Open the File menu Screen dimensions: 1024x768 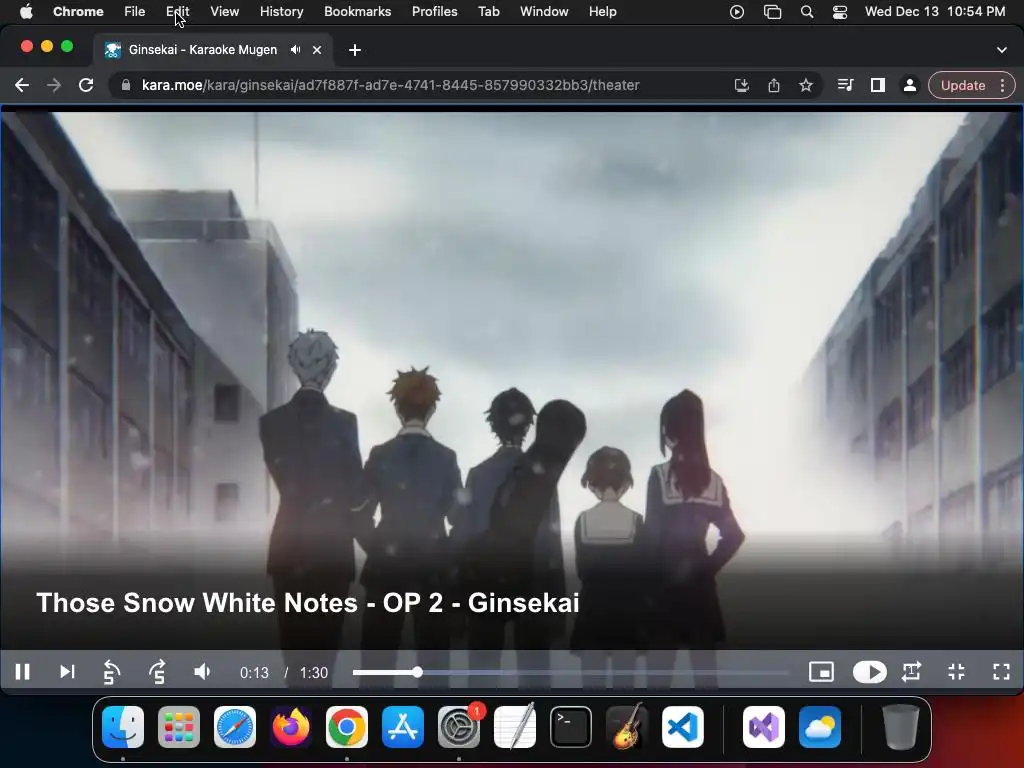(135, 11)
